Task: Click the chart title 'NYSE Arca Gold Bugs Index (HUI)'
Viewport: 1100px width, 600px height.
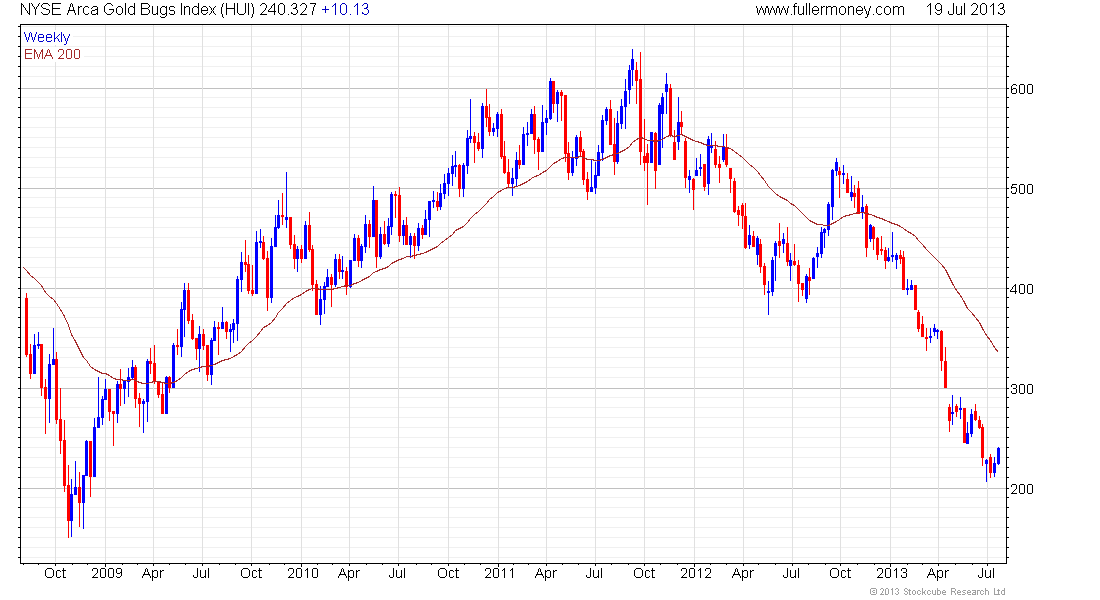Action: click(137, 10)
